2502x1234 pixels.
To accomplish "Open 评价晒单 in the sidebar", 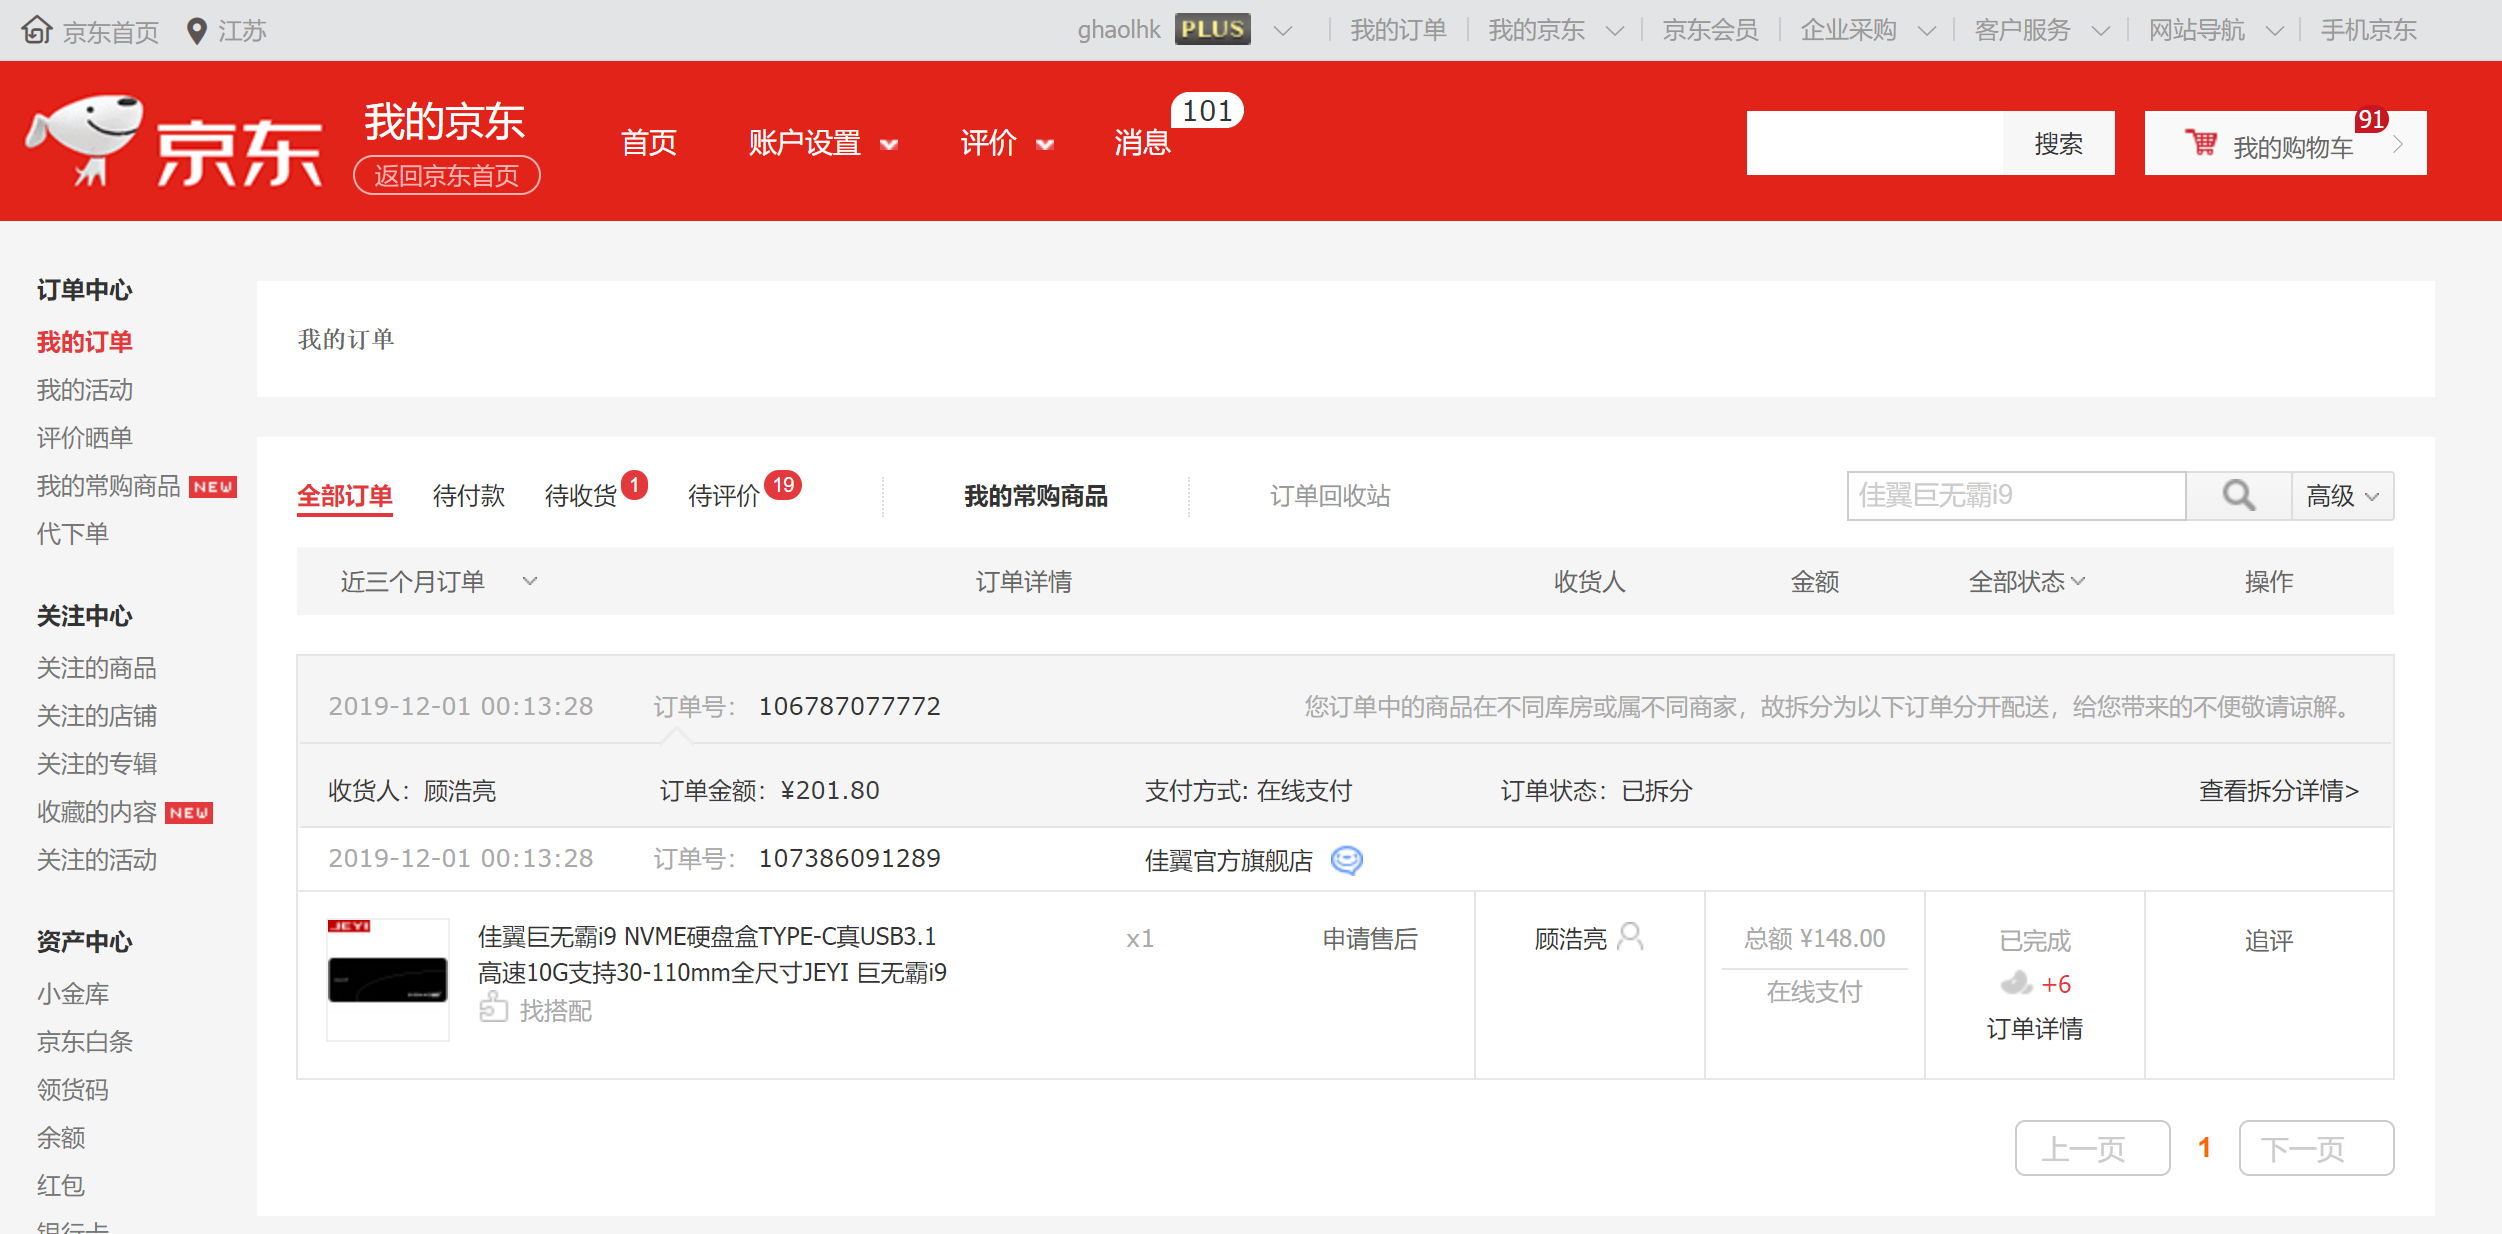I will click(85, 438).
